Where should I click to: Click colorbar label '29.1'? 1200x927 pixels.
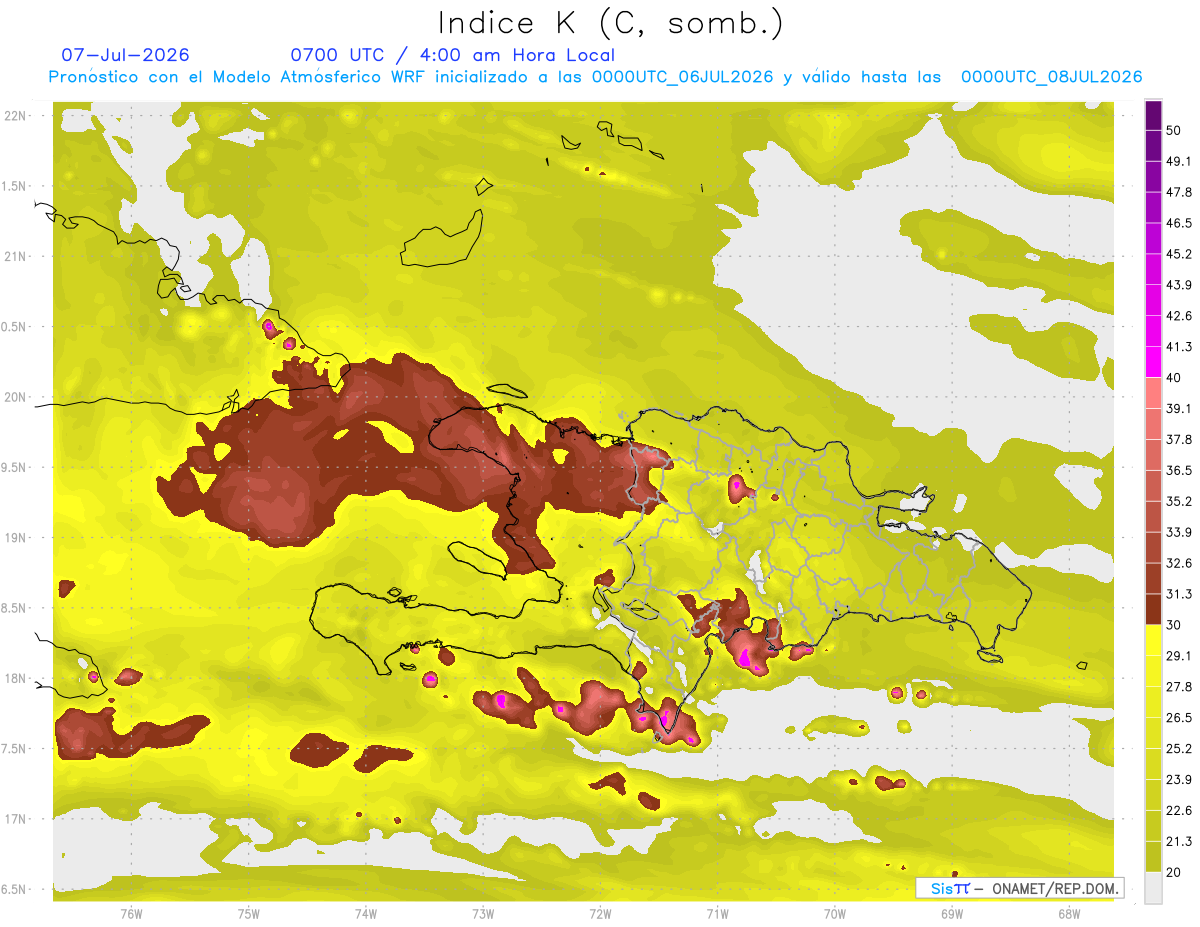(1179, 656)
